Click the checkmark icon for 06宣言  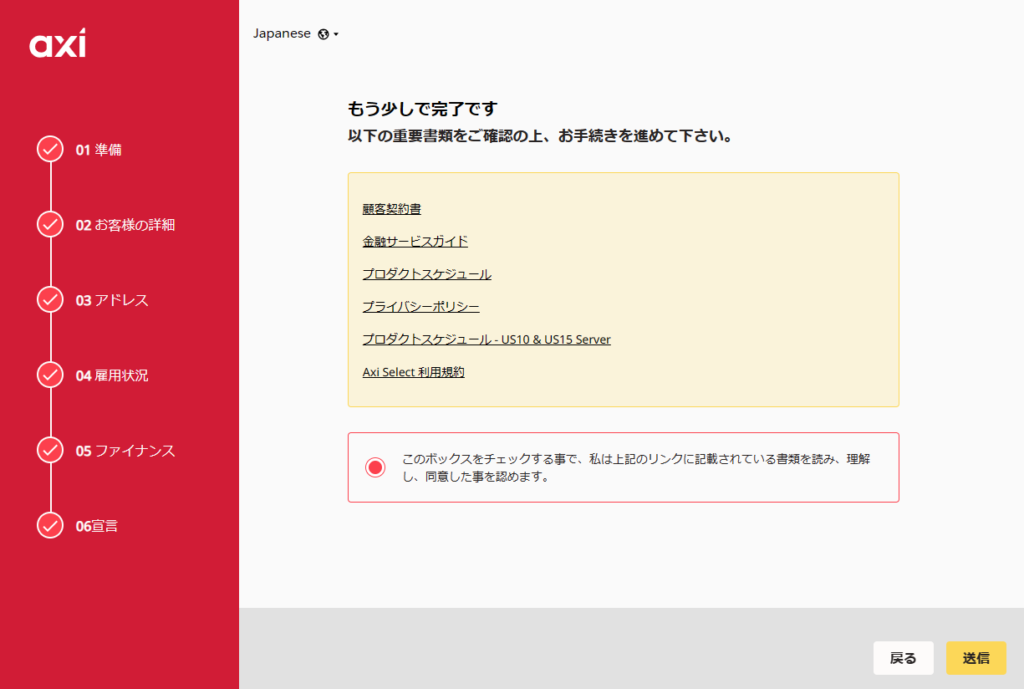point(50,525)
